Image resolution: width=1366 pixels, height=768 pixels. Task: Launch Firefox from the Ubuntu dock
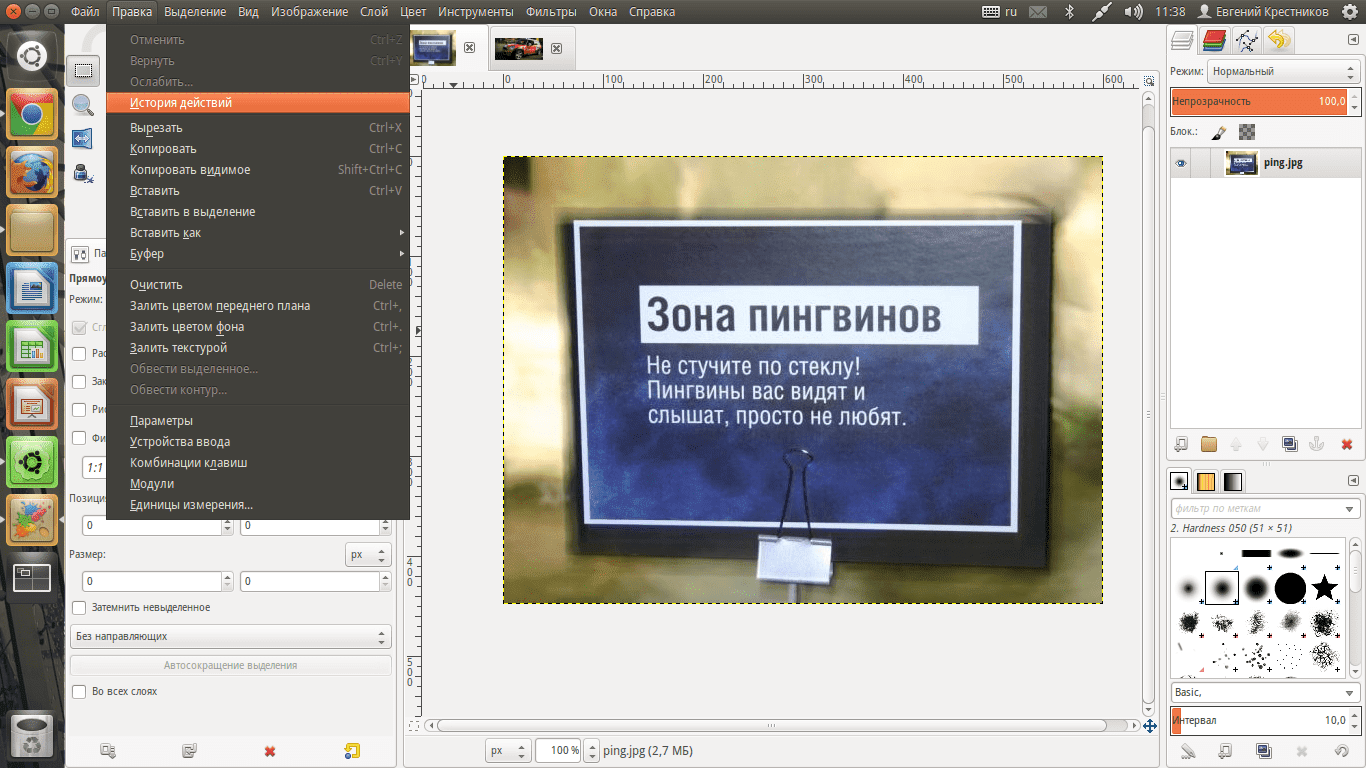(x=32, y=174)
